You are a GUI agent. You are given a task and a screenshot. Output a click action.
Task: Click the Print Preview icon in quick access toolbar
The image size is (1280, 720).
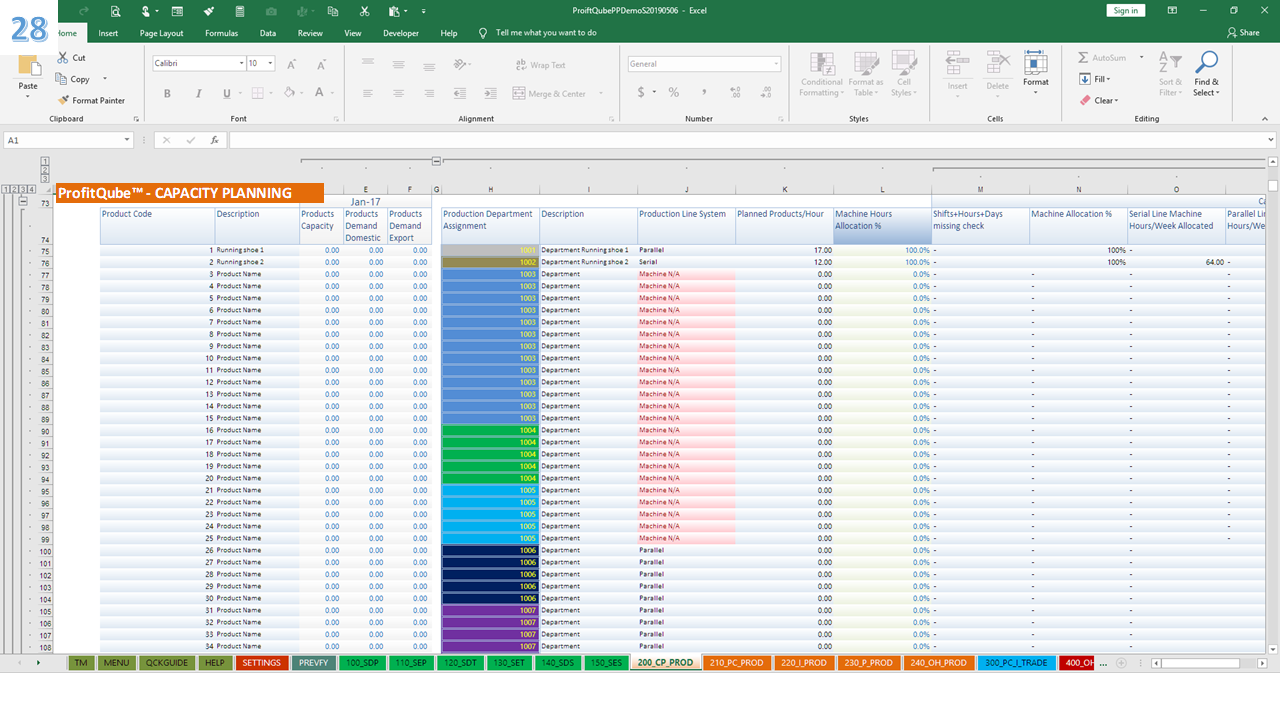click(116, 11)
